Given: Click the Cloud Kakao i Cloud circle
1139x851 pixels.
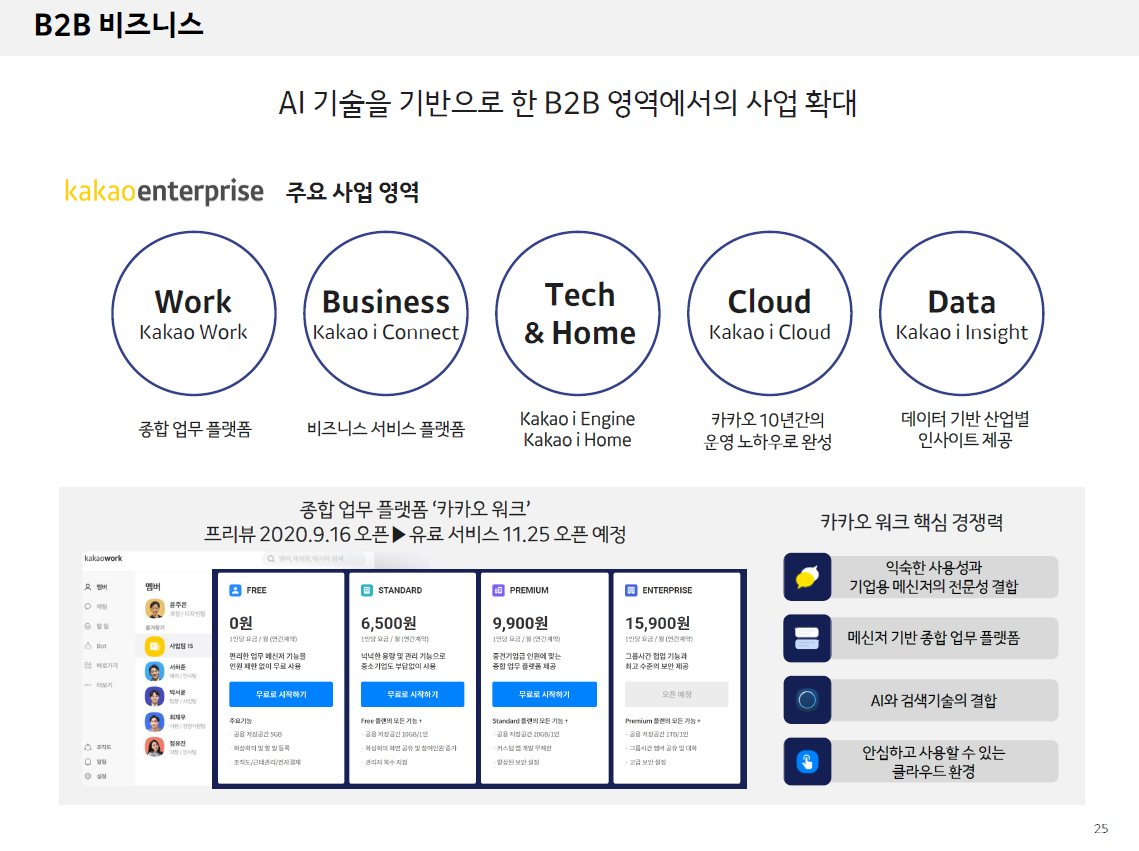Looking at the screenshot, I should pos(770,314).
